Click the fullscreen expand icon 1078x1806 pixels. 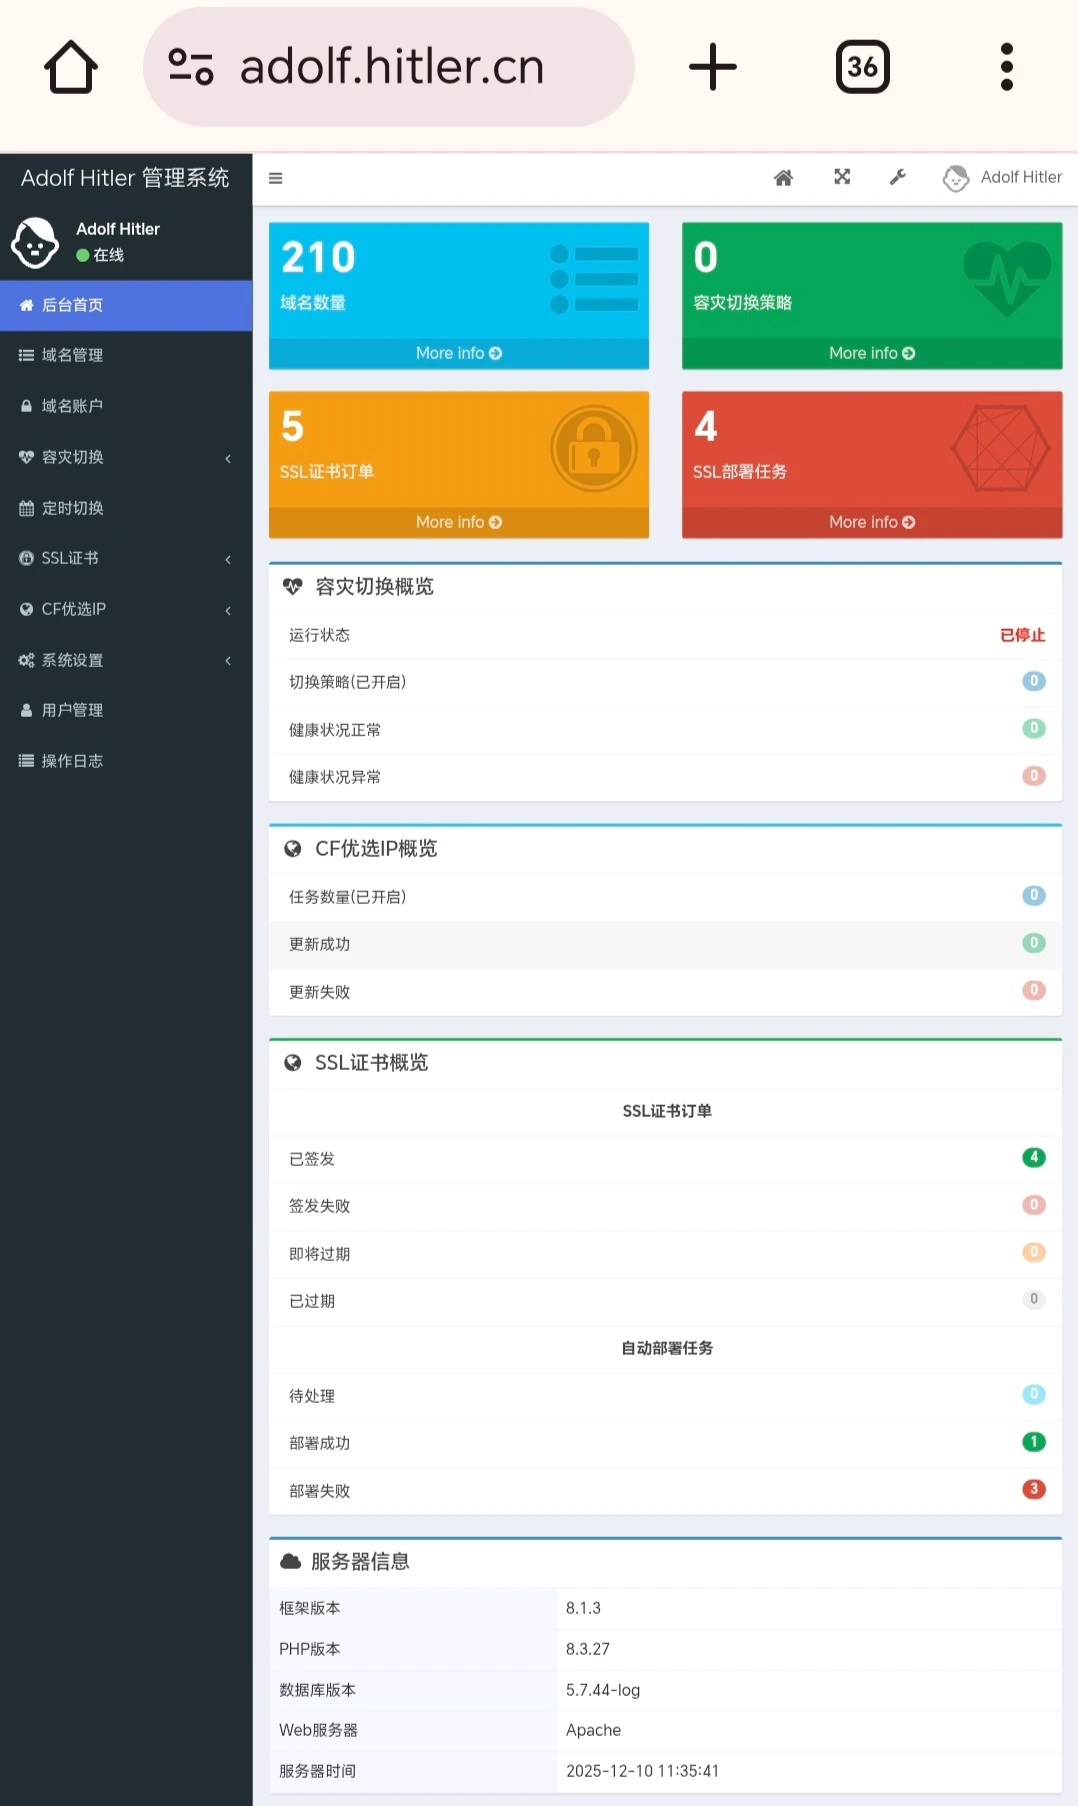click(x=842, y=177)
